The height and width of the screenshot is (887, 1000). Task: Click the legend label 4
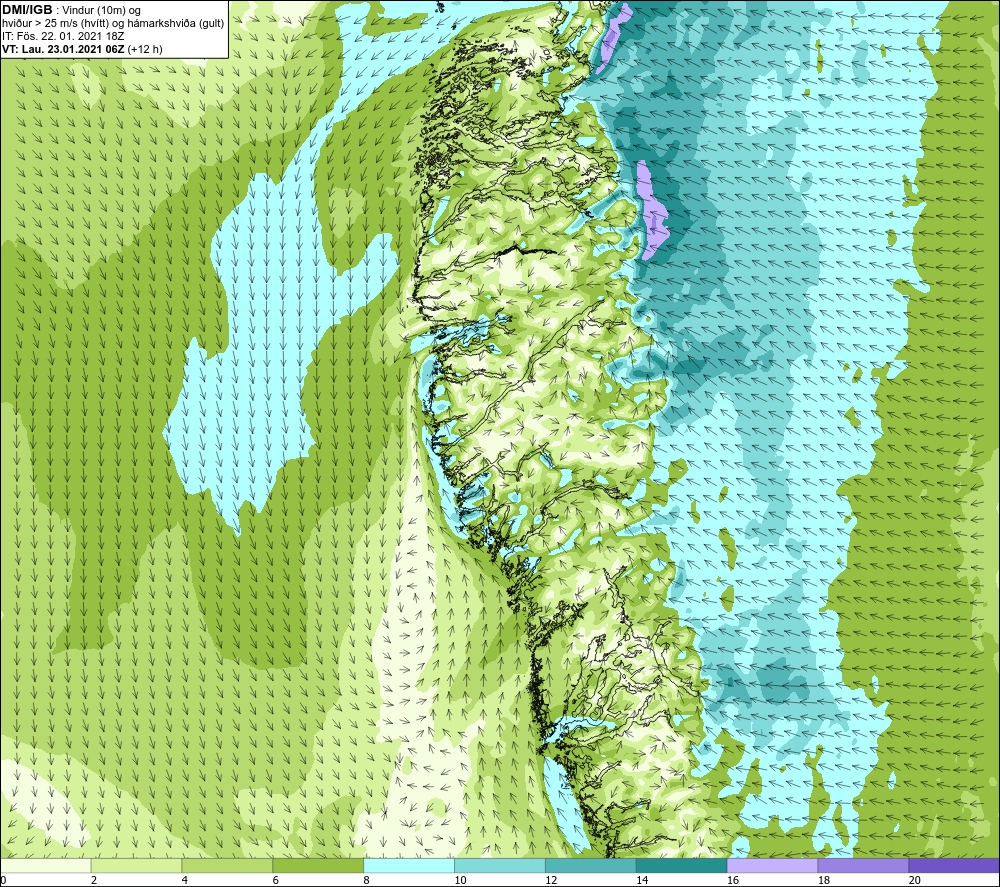click(x=185, y=880)
